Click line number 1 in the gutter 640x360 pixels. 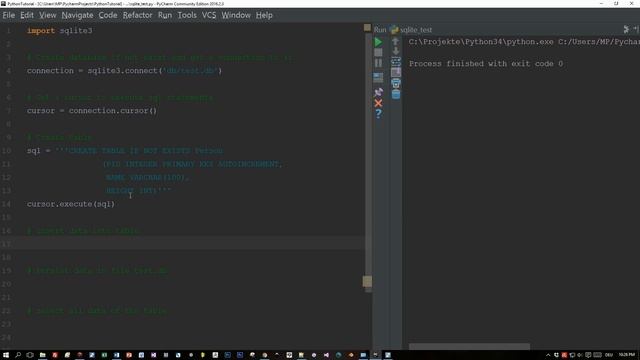(x=9, y=31)
